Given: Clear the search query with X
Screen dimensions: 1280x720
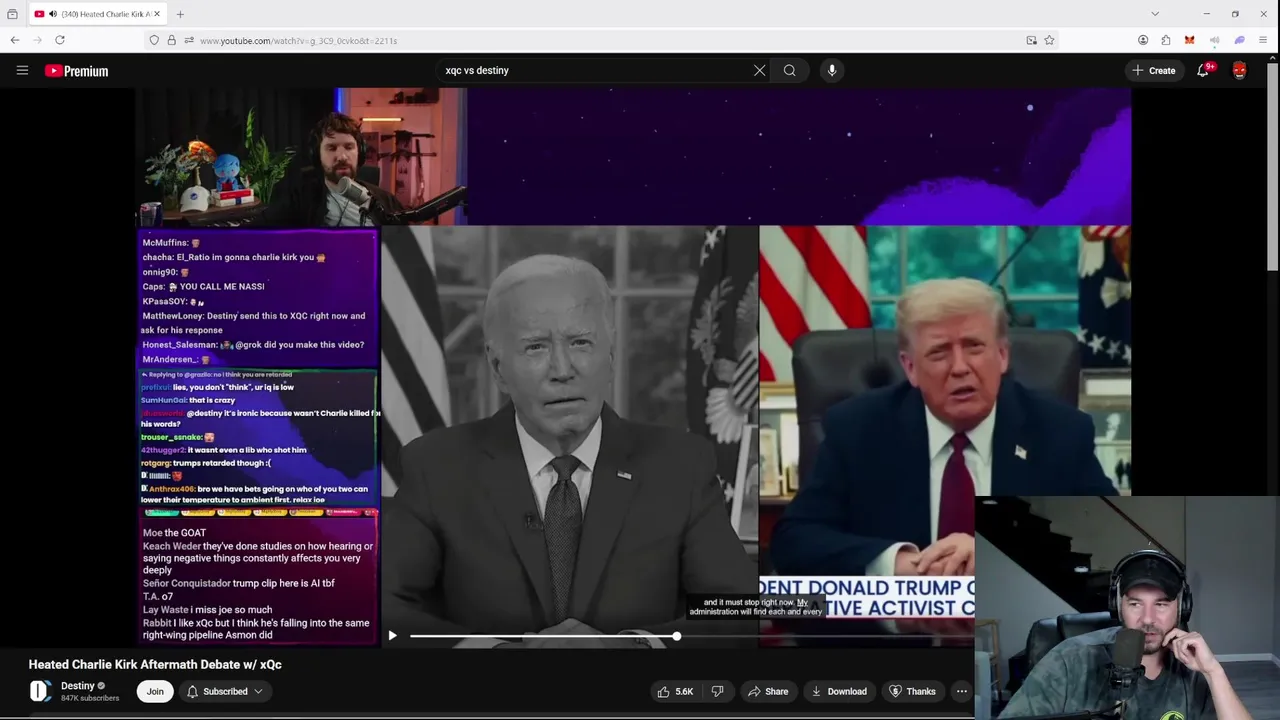Looking at the screenshot, I should point(759,70).
